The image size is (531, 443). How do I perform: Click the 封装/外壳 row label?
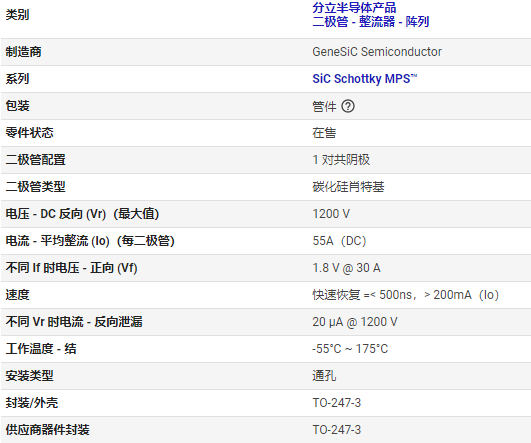(32, 403)
